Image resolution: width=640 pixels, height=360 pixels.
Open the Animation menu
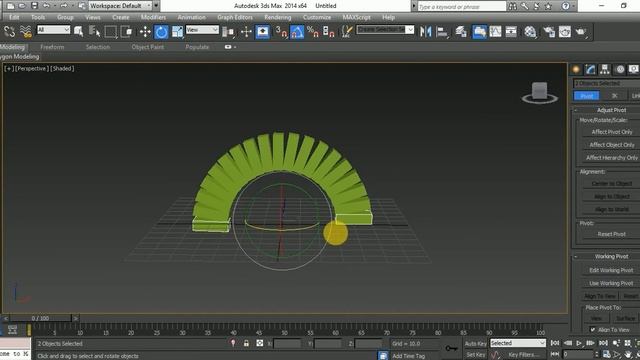pyautogui.click(x=191, y=17)
